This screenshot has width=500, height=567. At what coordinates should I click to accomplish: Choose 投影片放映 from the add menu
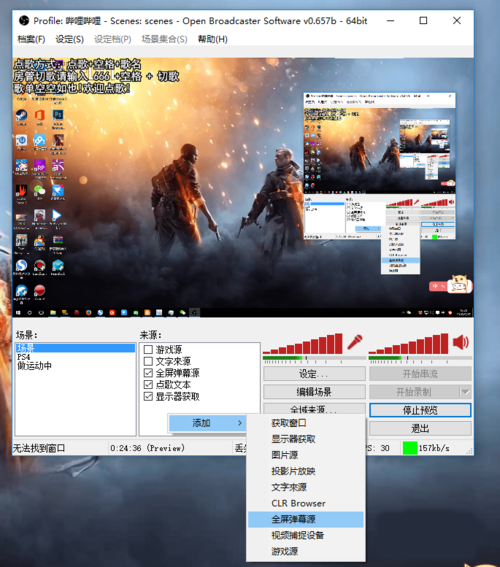pyautogui.click(x=305, y=471)
